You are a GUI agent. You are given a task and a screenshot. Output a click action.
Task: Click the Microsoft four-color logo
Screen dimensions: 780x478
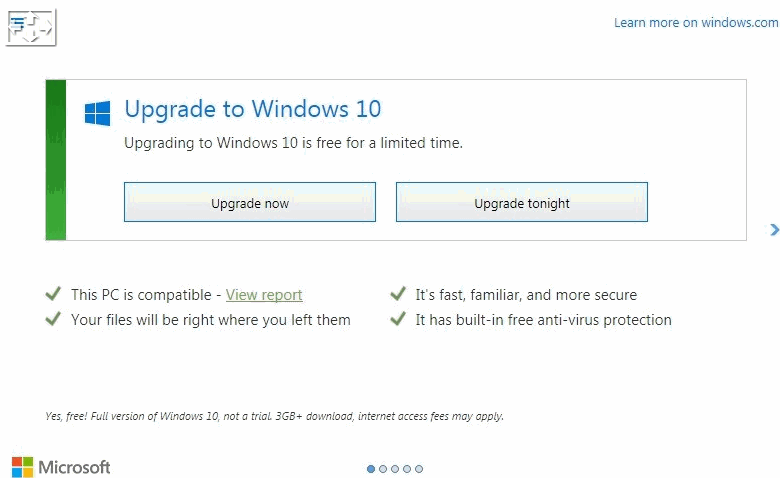pos(22,467)
